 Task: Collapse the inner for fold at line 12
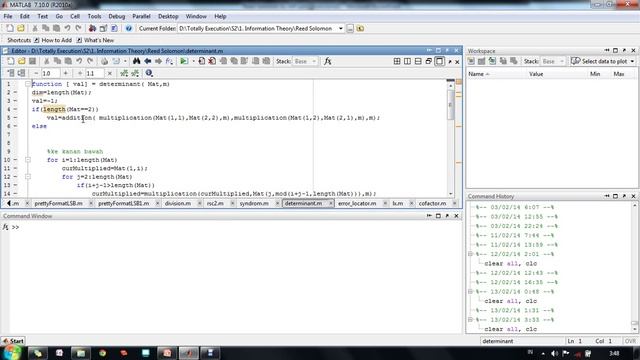[x=28, y=177]
